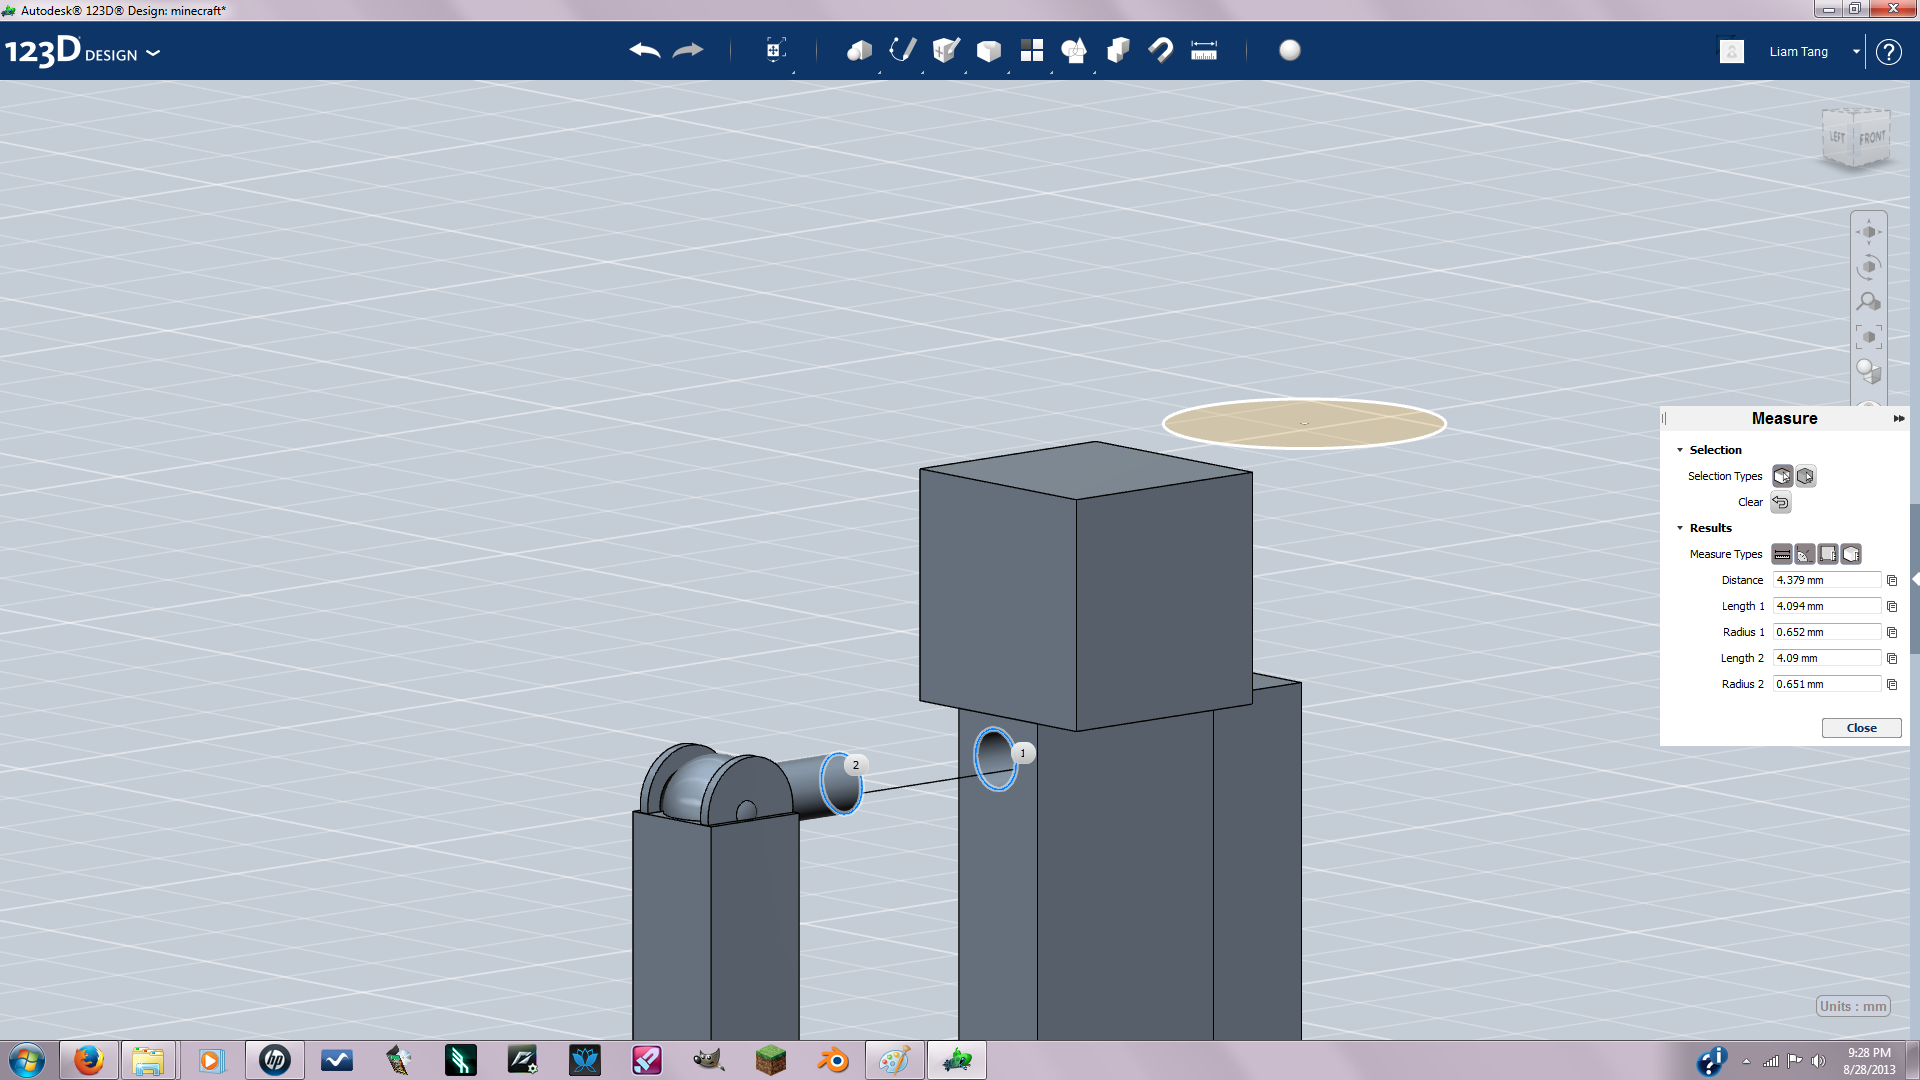Image resolution: width=1920 pixels, height=1080 pixels.
Task: Open the Grouping tools menu
Action: click(x=1074, y=50)
